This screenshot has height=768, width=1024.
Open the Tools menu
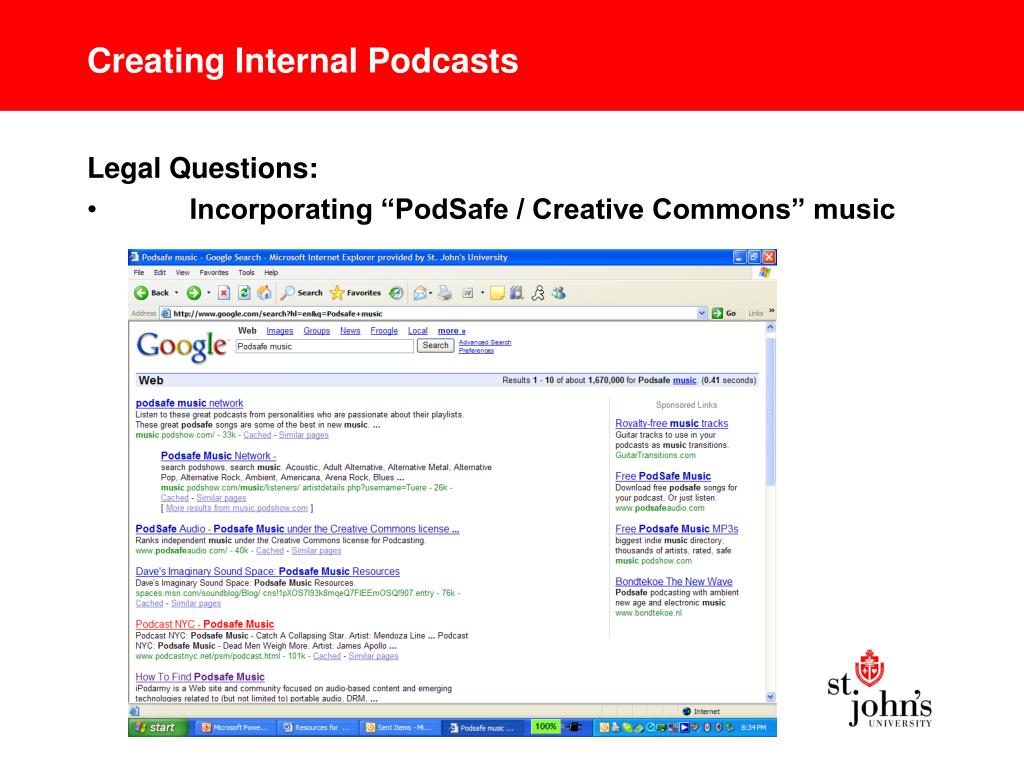[246, 273]
